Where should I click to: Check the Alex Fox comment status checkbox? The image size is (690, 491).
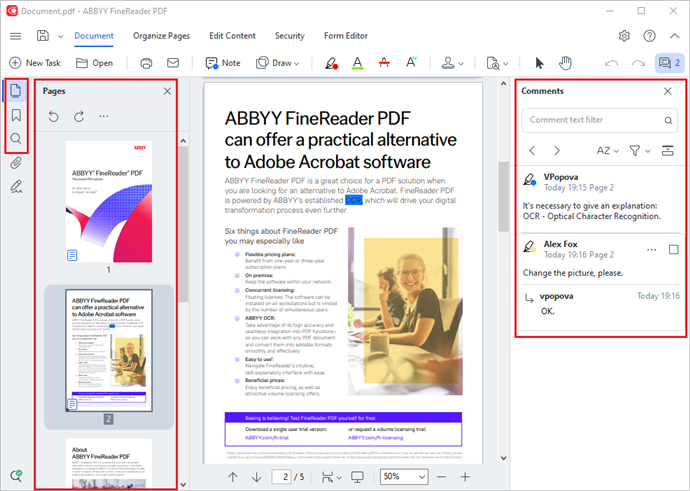[x=673, y=249]
